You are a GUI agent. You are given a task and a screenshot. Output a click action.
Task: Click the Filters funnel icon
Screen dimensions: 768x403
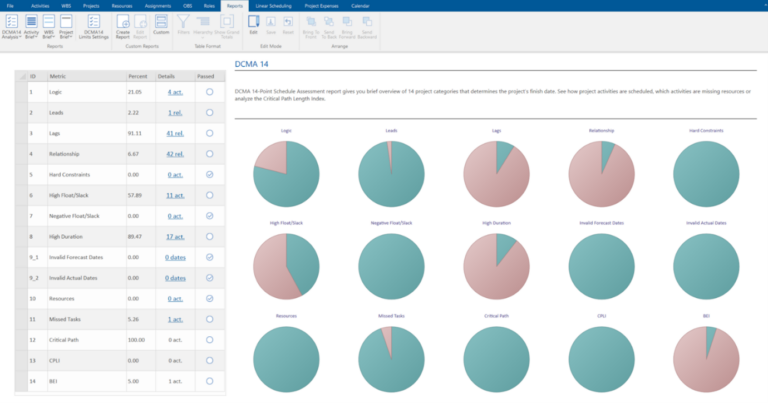click(184, 24)
